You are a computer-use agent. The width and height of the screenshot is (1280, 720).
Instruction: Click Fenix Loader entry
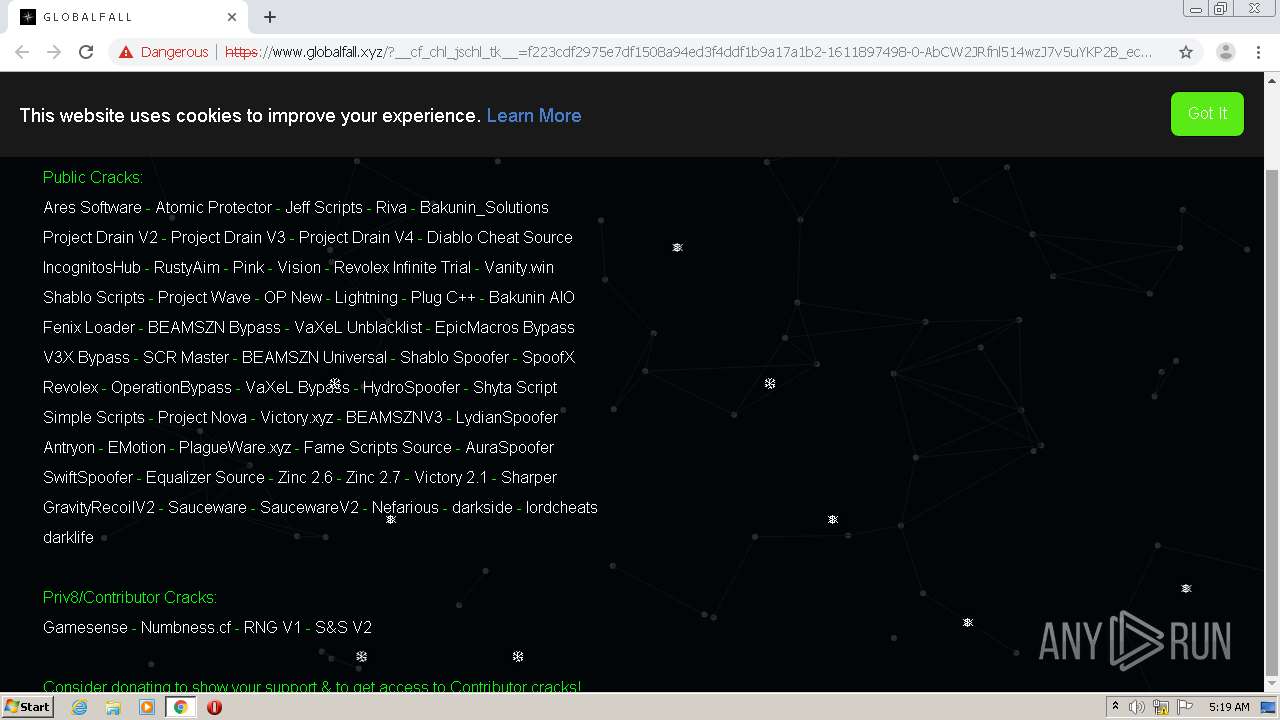click(89, 327)
